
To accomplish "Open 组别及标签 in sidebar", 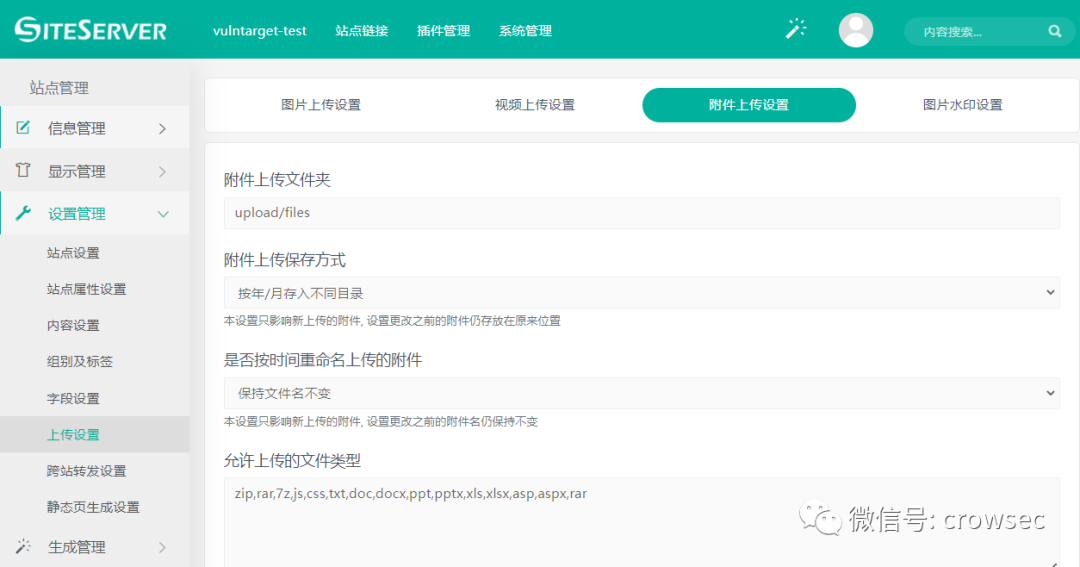I will 79,362.
